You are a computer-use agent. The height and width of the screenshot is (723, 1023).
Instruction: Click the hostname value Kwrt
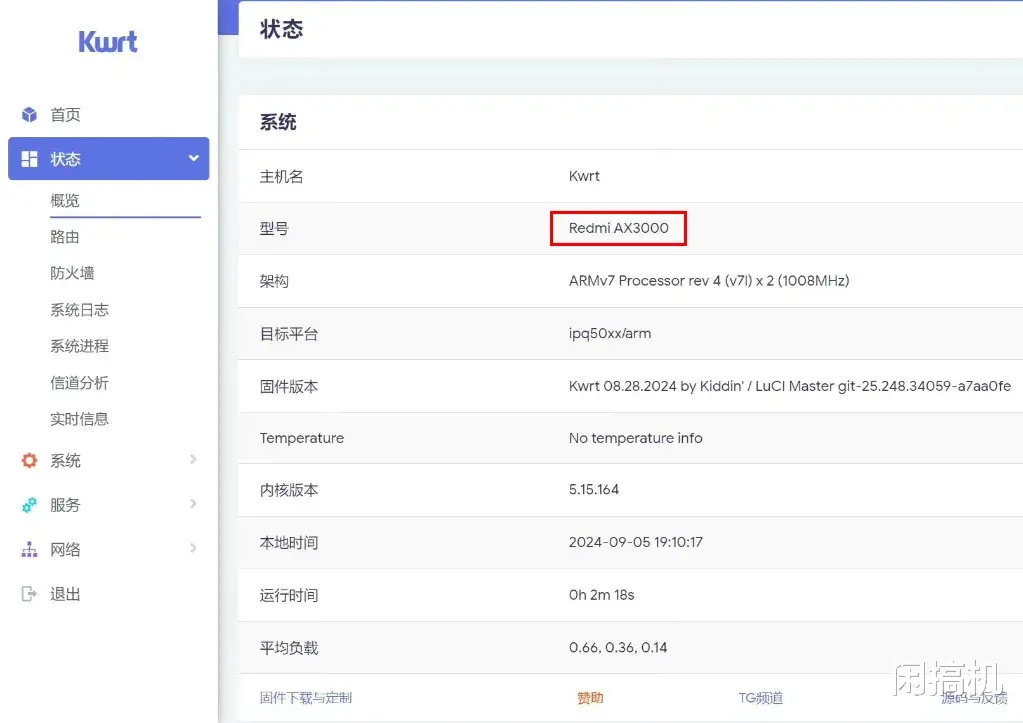(x=584, y=176)
